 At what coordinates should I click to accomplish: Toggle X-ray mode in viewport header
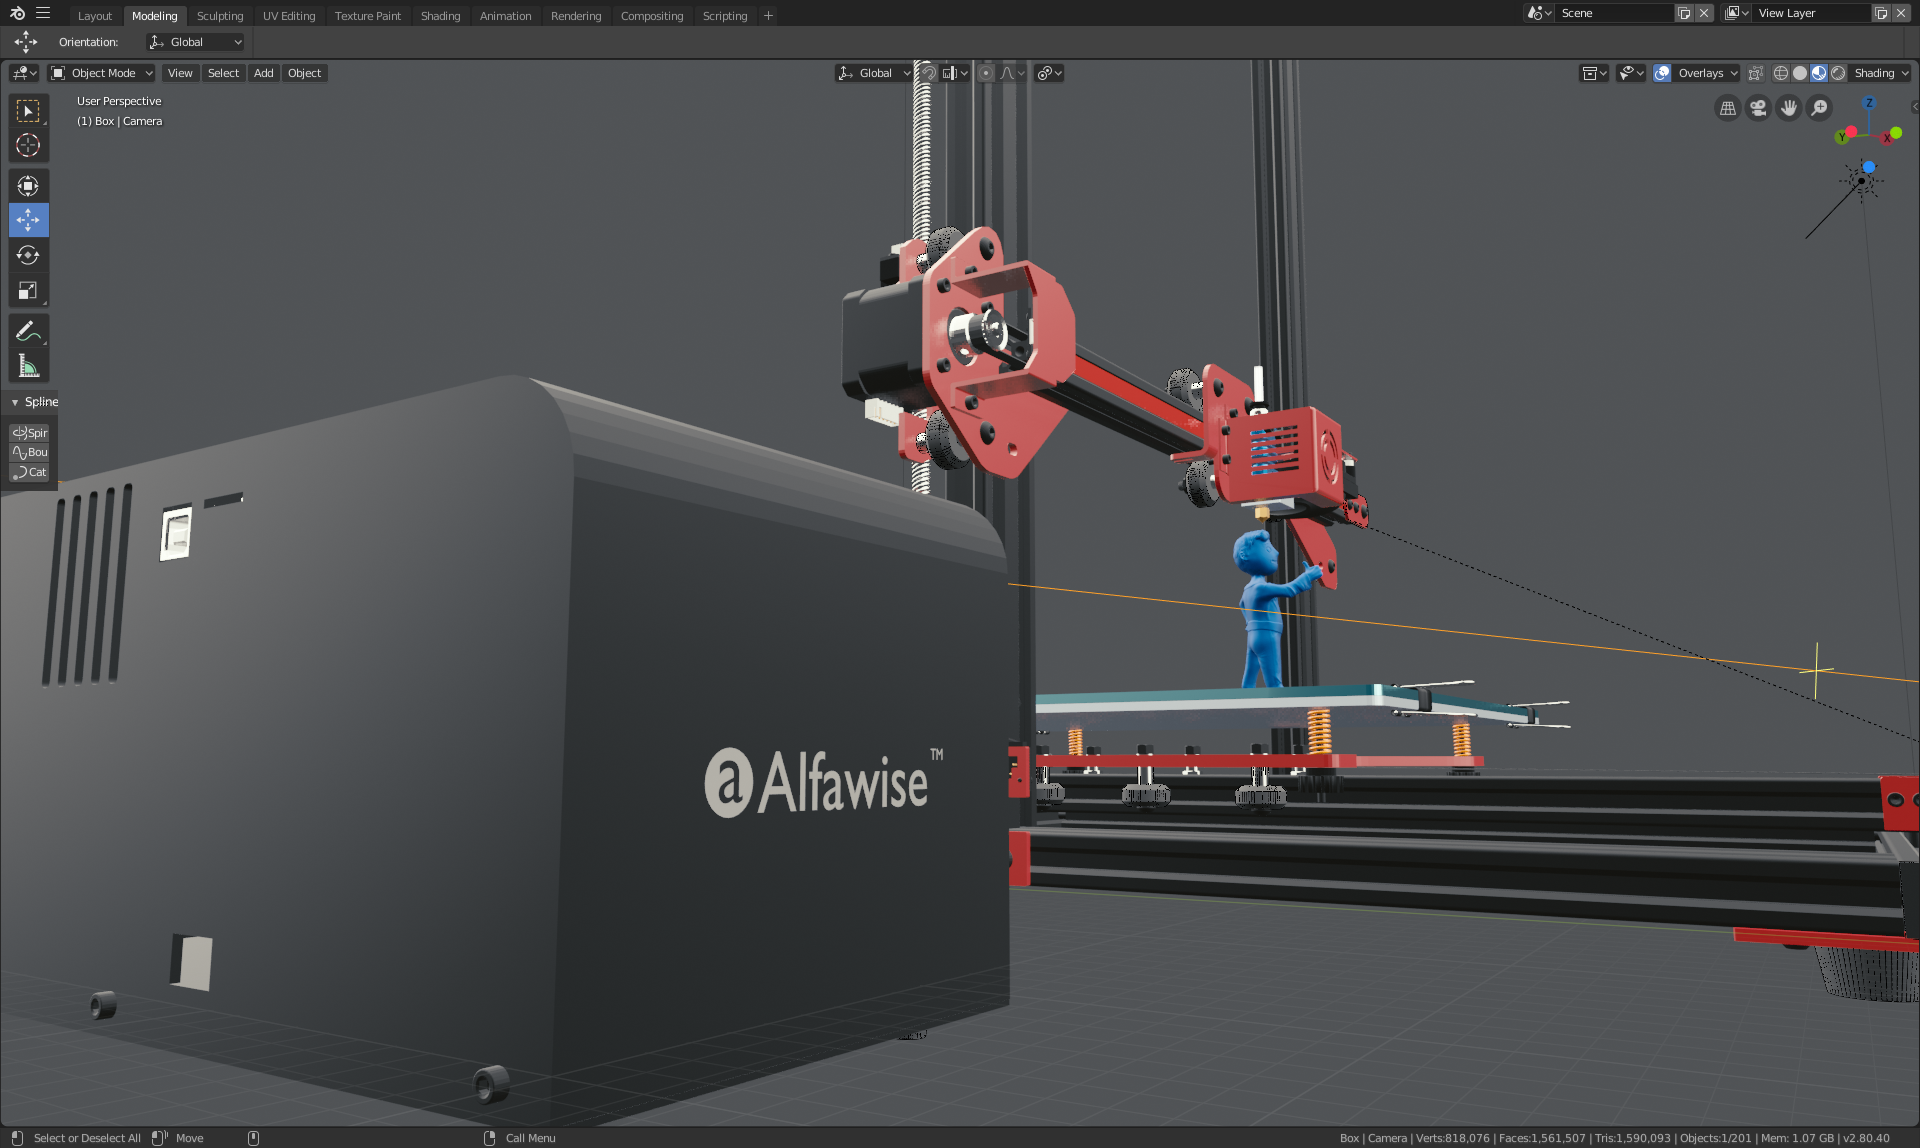point(1756,73)
